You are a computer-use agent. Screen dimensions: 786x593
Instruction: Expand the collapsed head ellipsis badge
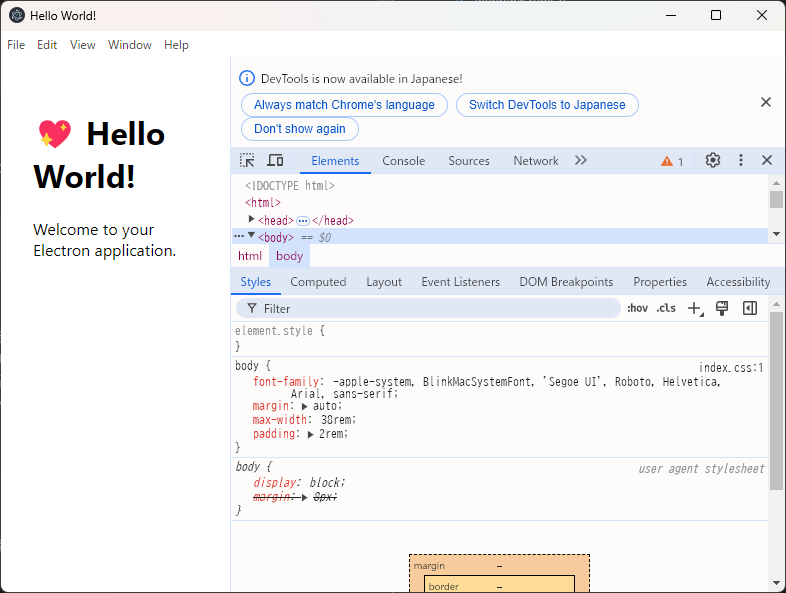click(303, 221)
